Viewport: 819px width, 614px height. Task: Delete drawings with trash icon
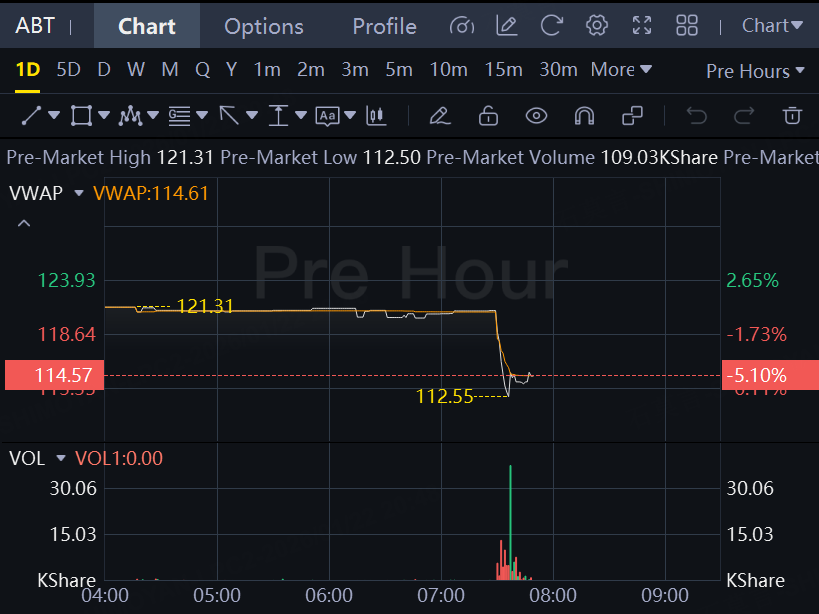point(792,115)
